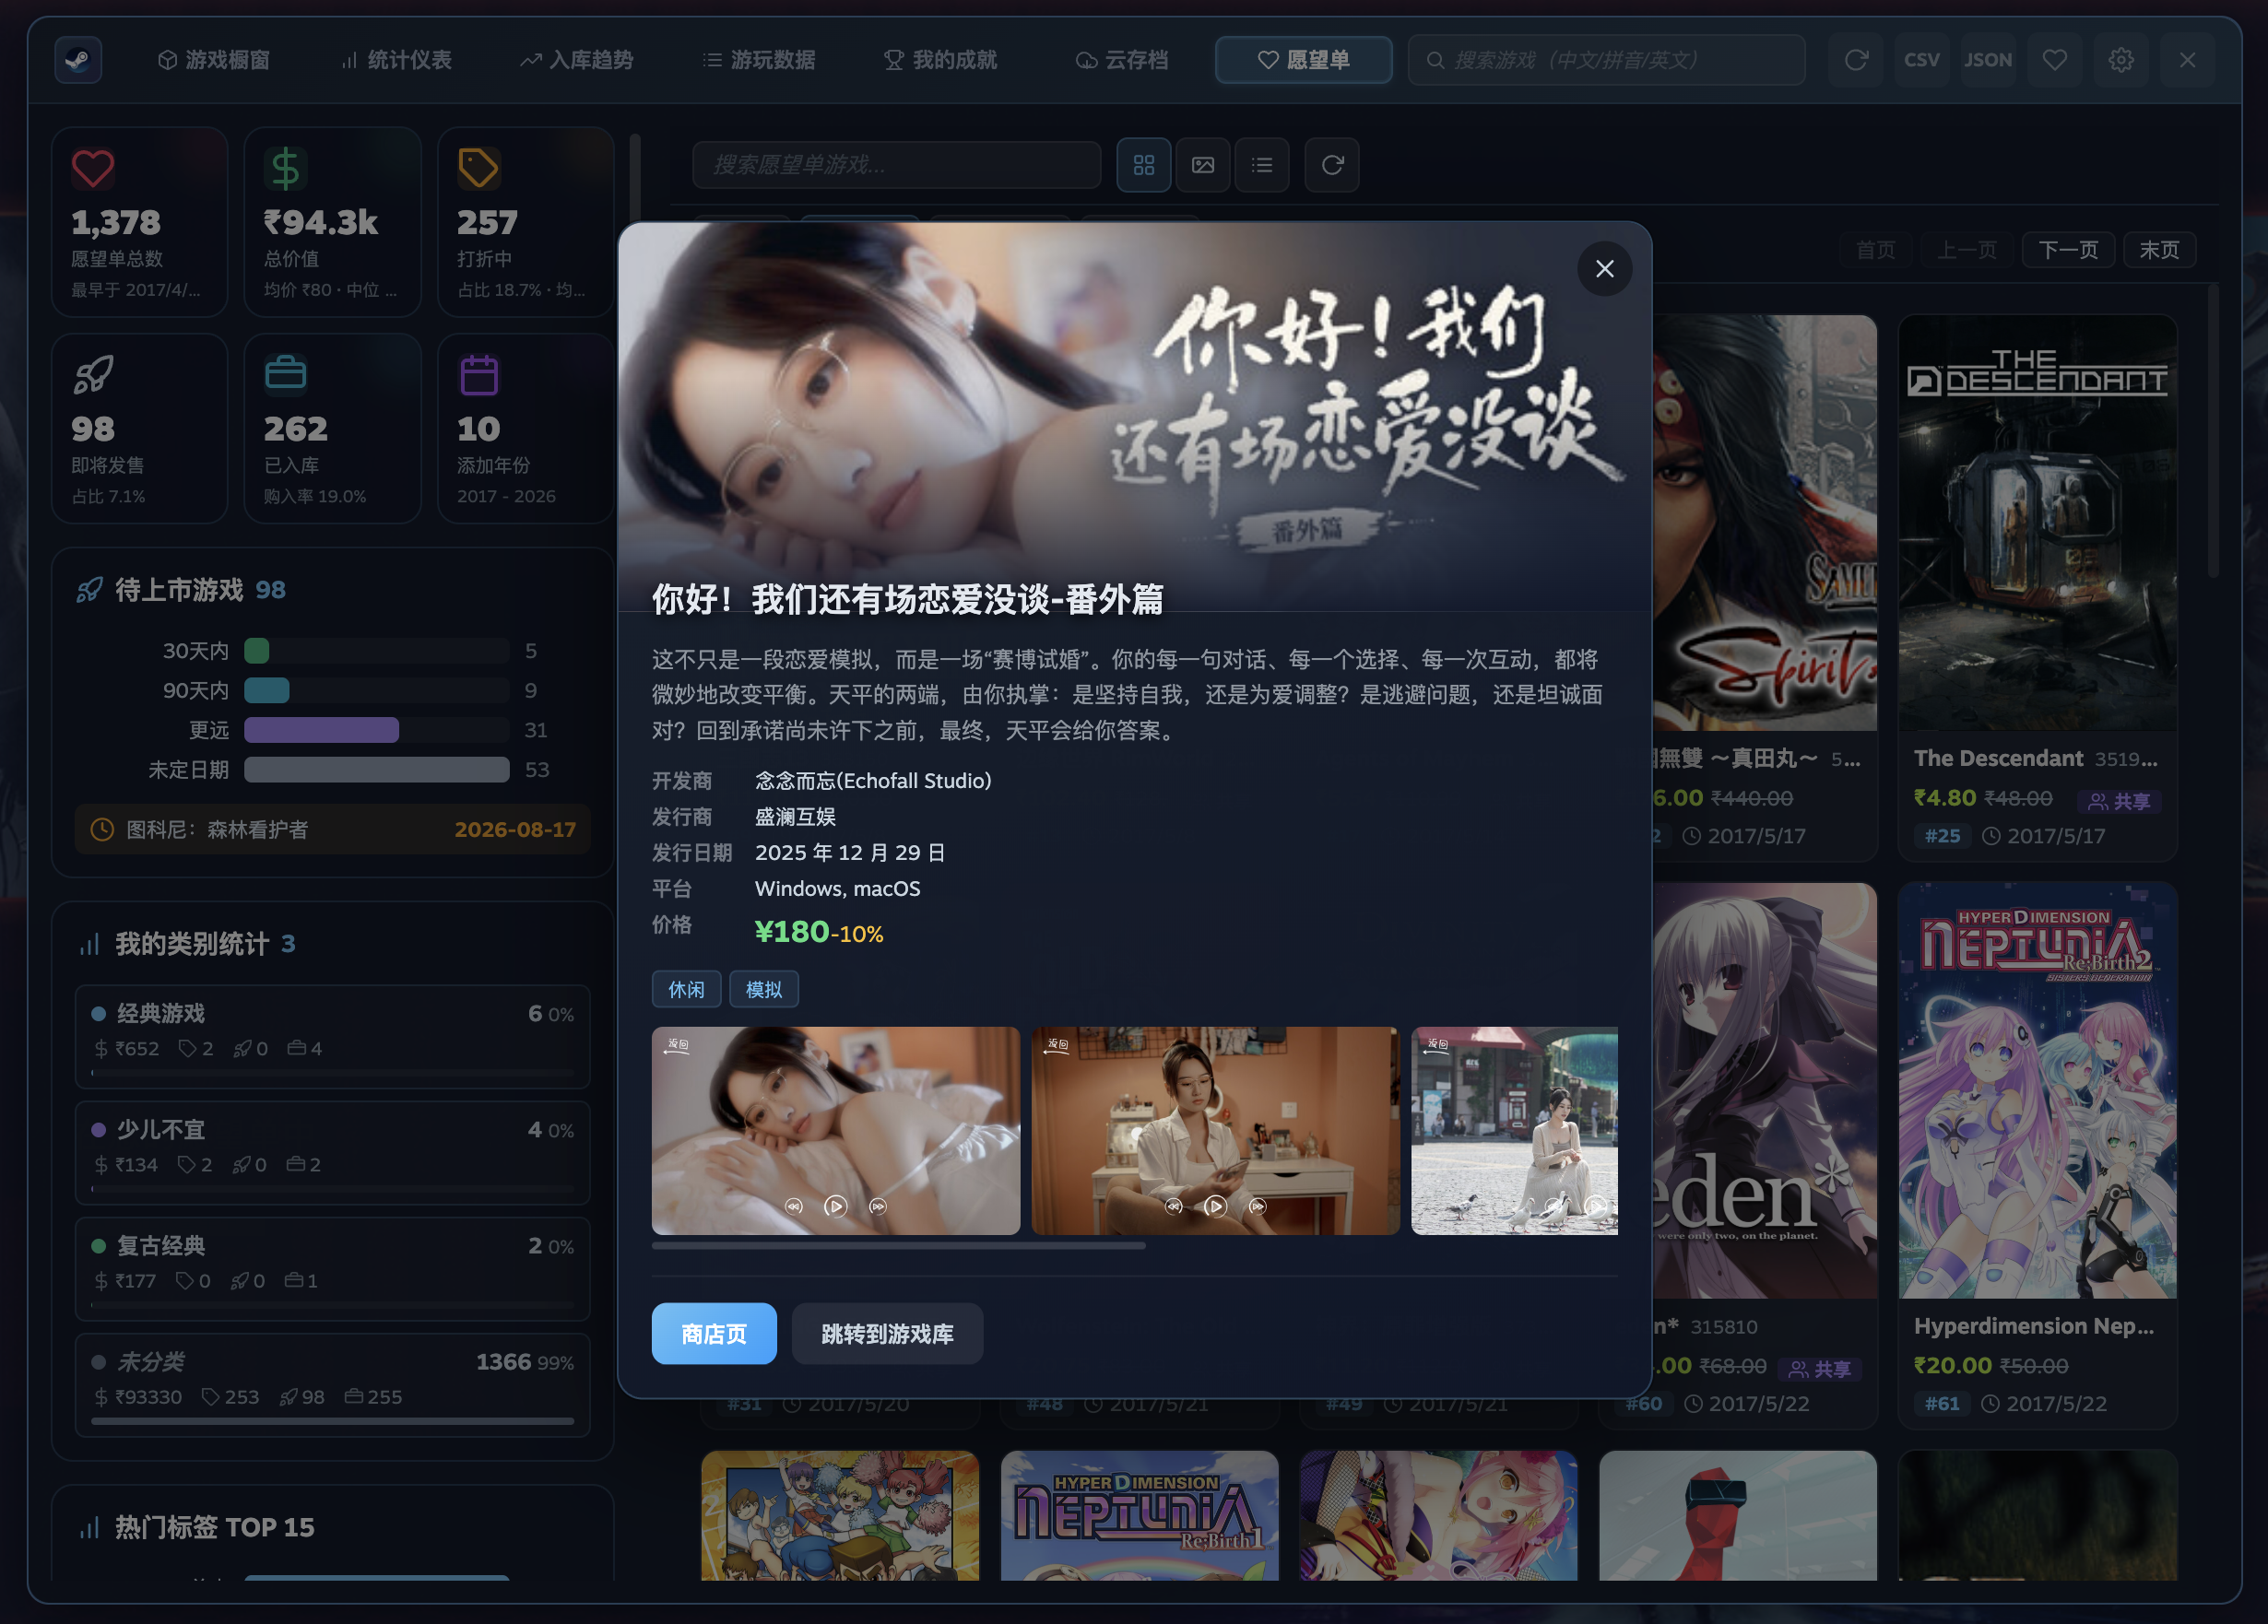The width and height of the screenshot is (2268, 1624).
Task: Click the 未定日期 gray release bar
Action: tap(377, 770)
